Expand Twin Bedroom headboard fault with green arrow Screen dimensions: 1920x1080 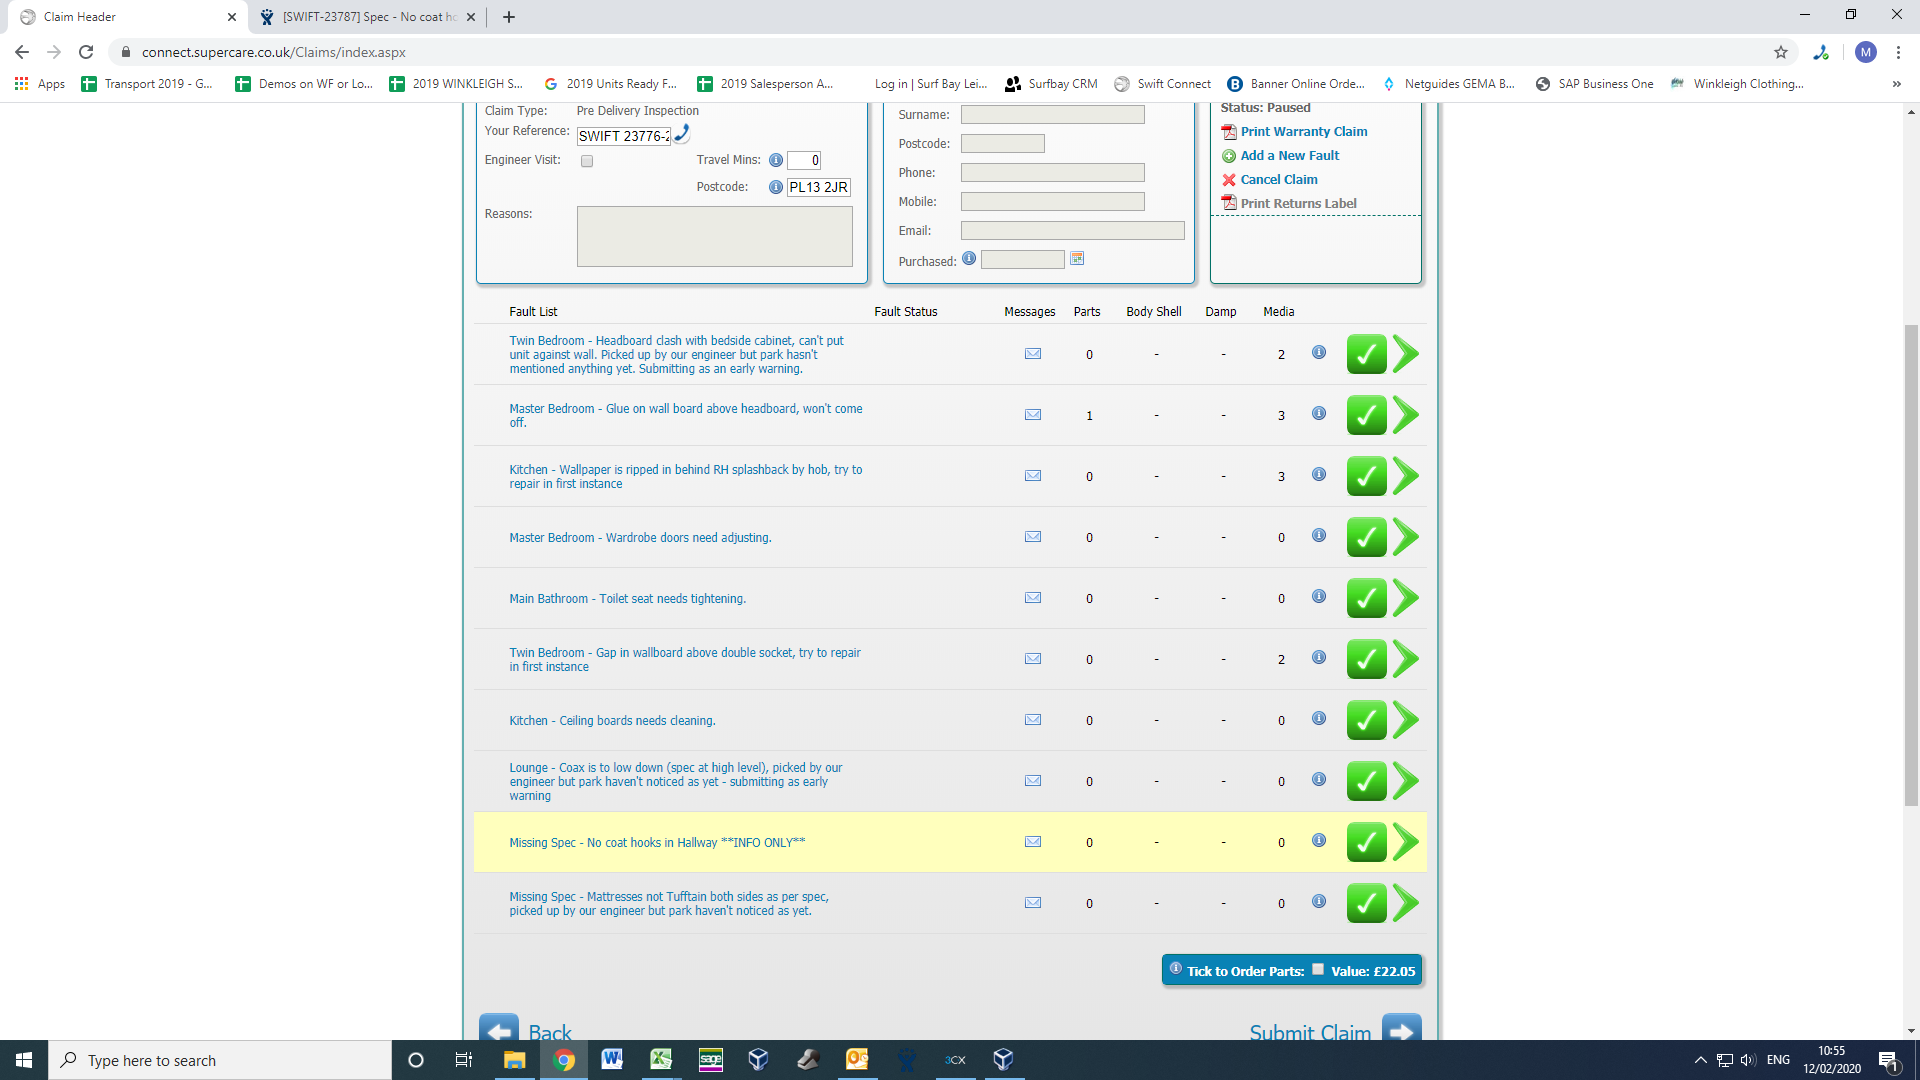[1406, 354]
